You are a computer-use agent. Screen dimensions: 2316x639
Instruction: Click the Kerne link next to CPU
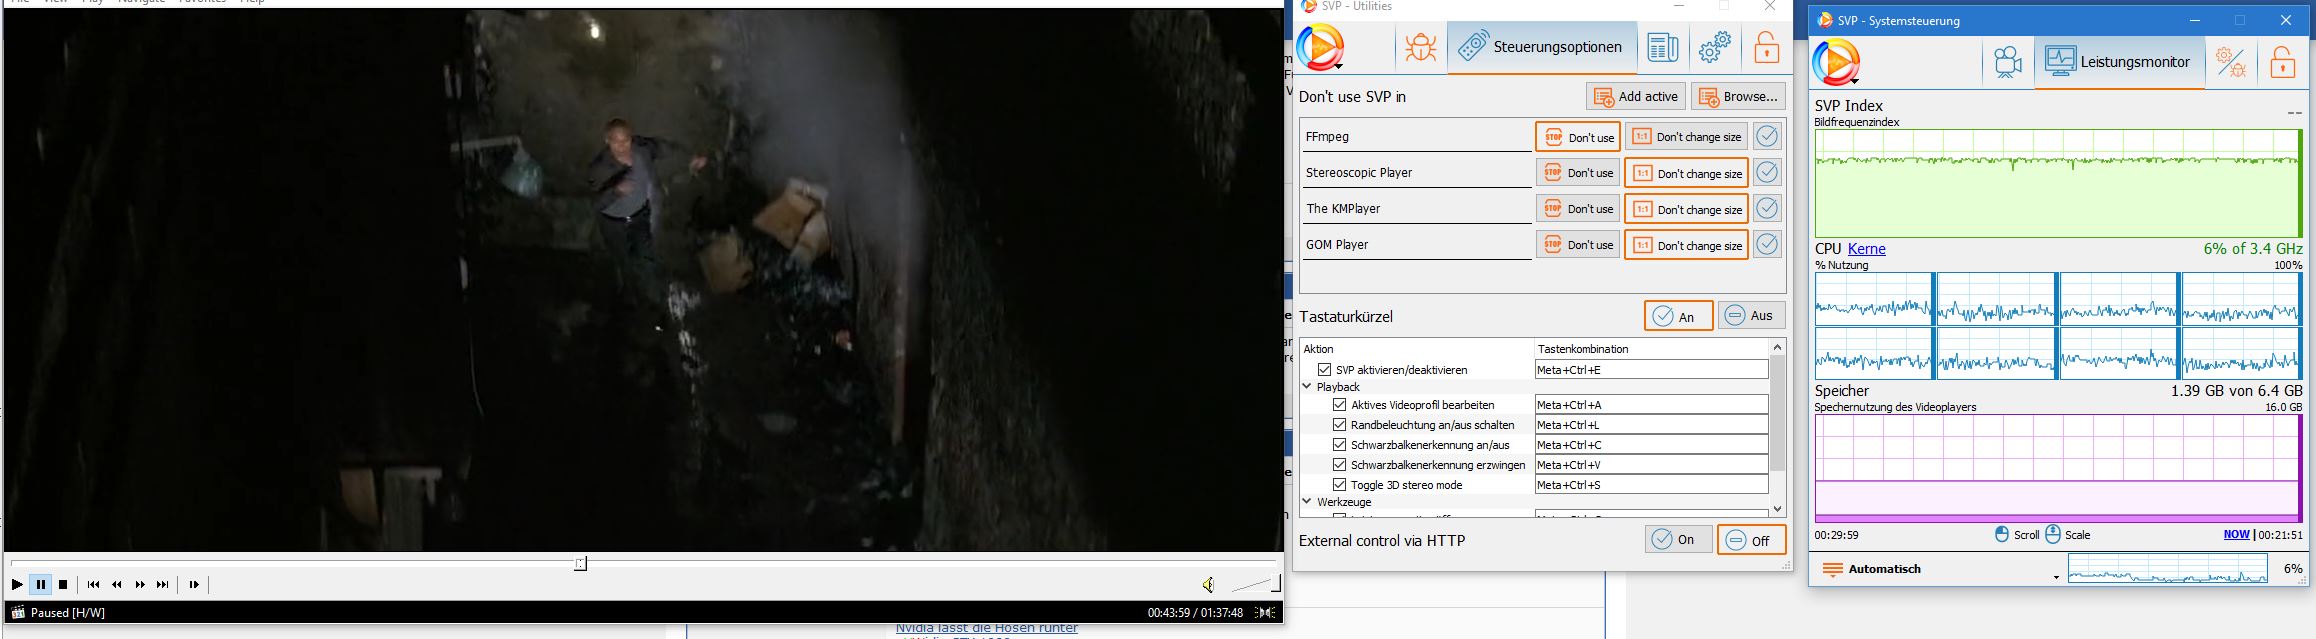pos(1867,249)
